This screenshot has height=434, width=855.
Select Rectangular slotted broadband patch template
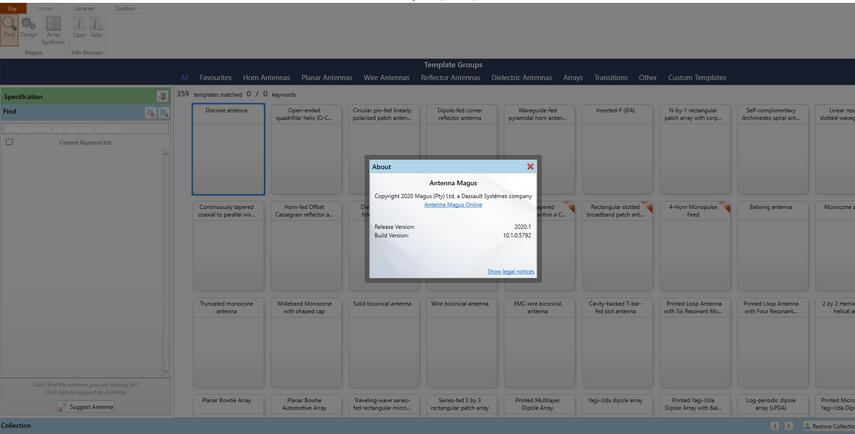(x=617, y=246)
